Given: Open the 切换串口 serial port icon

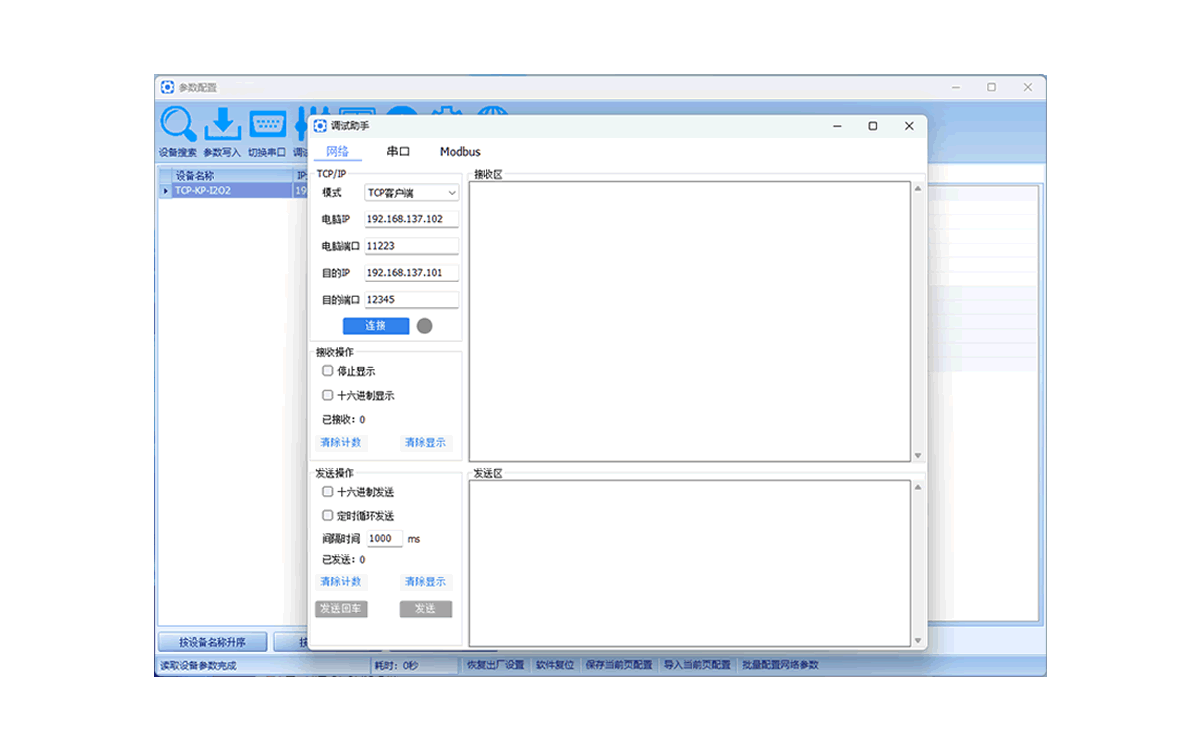Looking at the screenshot, I should tap(267, 125).
